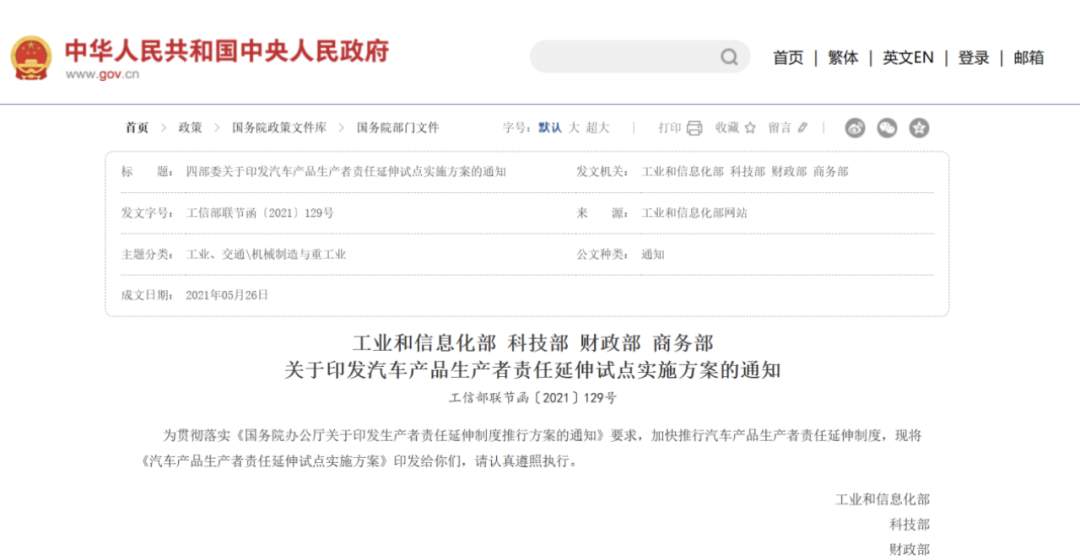Go to 政策 in breadcrumb

tap(190, 128)
